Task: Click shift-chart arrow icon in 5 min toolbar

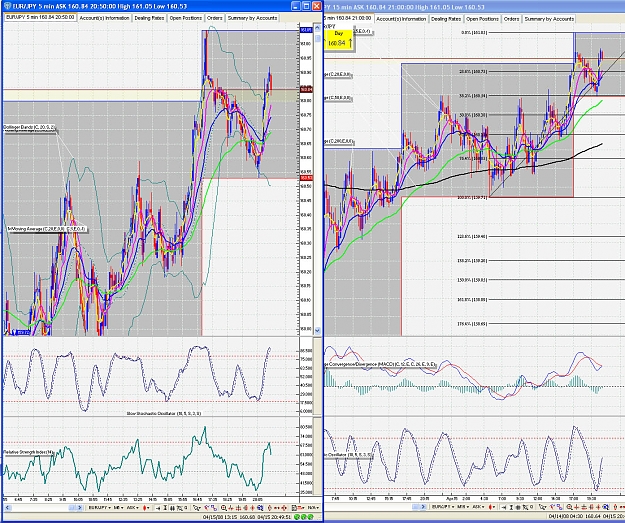Action: pyautogui.click(x=158, y=508)
